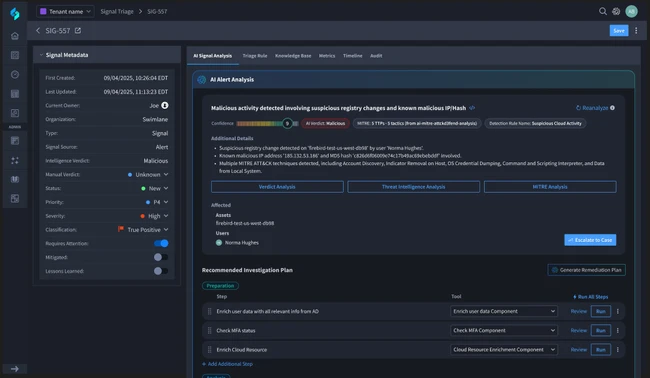Enable the Mitigated toggle
Screen dimensions: 650x378
click(x=161, y=257)
